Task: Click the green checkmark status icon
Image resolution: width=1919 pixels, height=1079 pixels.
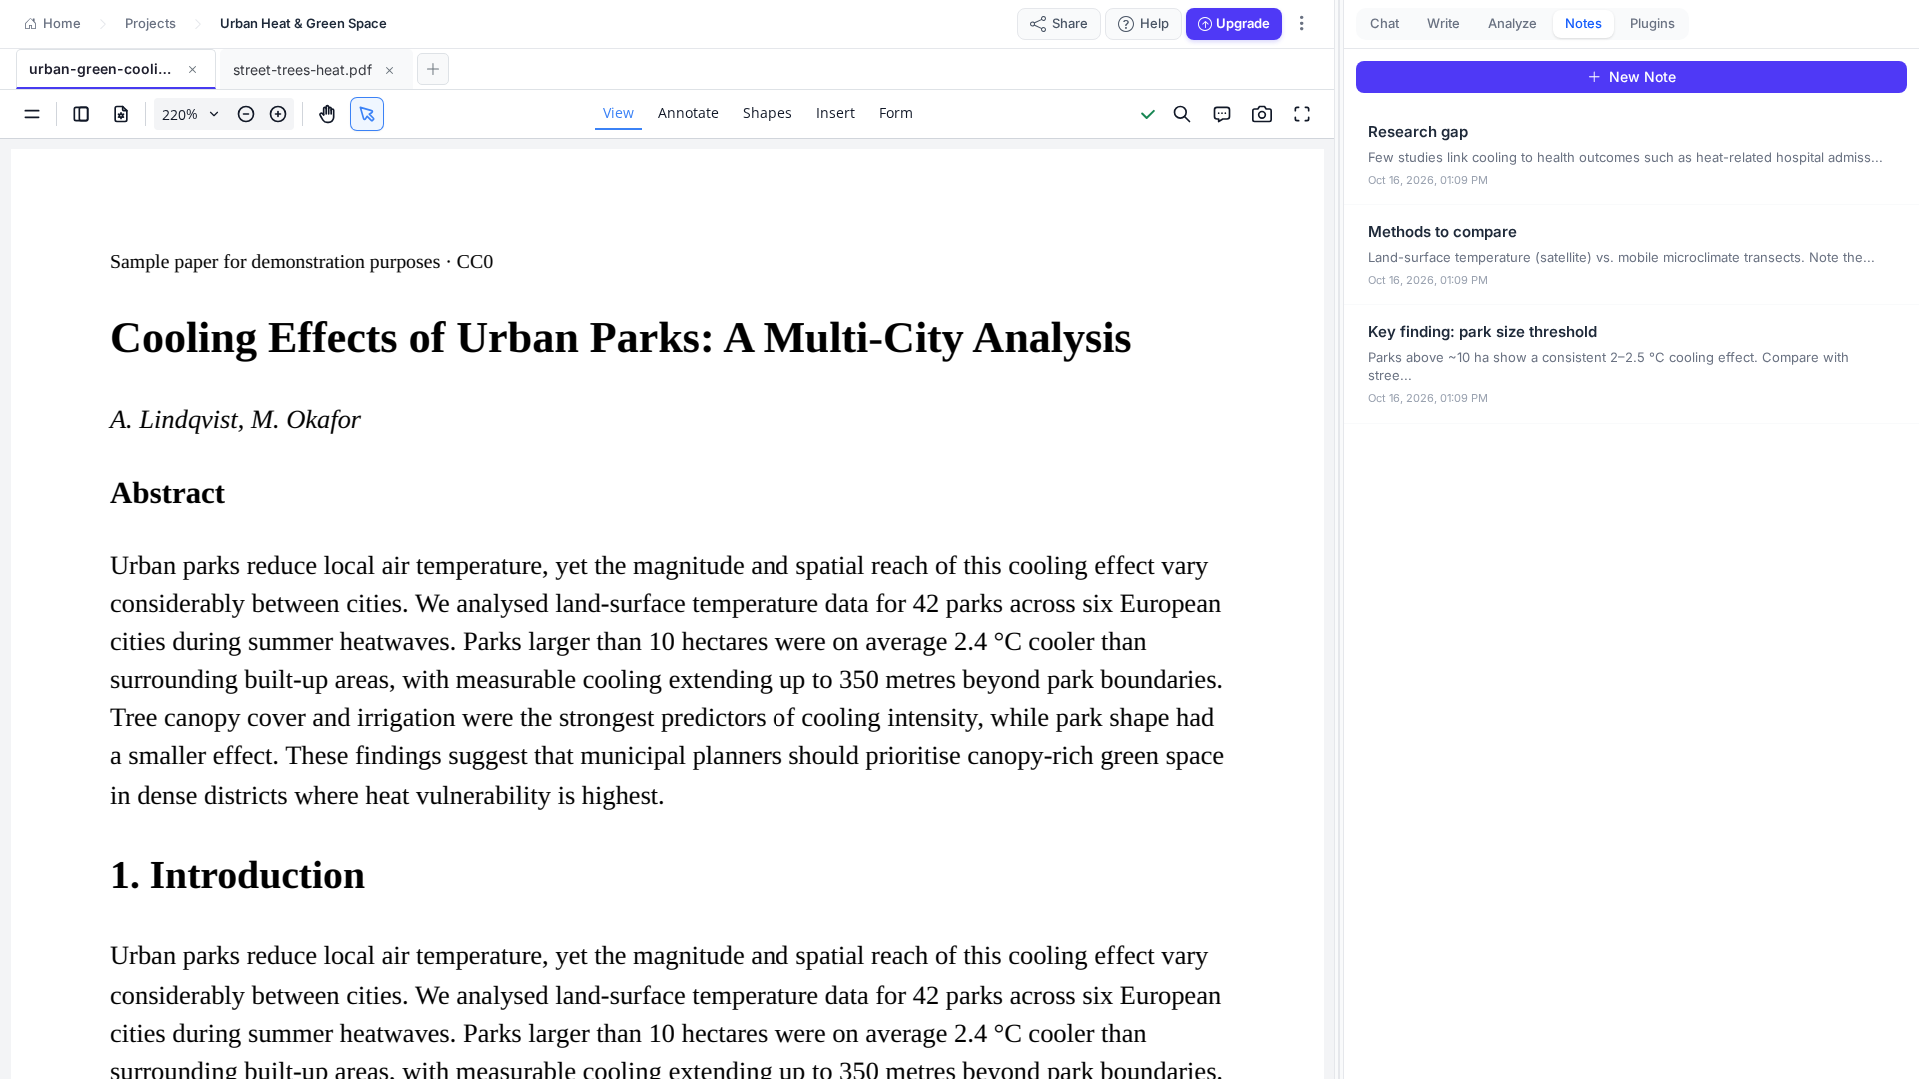Action: 1148,114
